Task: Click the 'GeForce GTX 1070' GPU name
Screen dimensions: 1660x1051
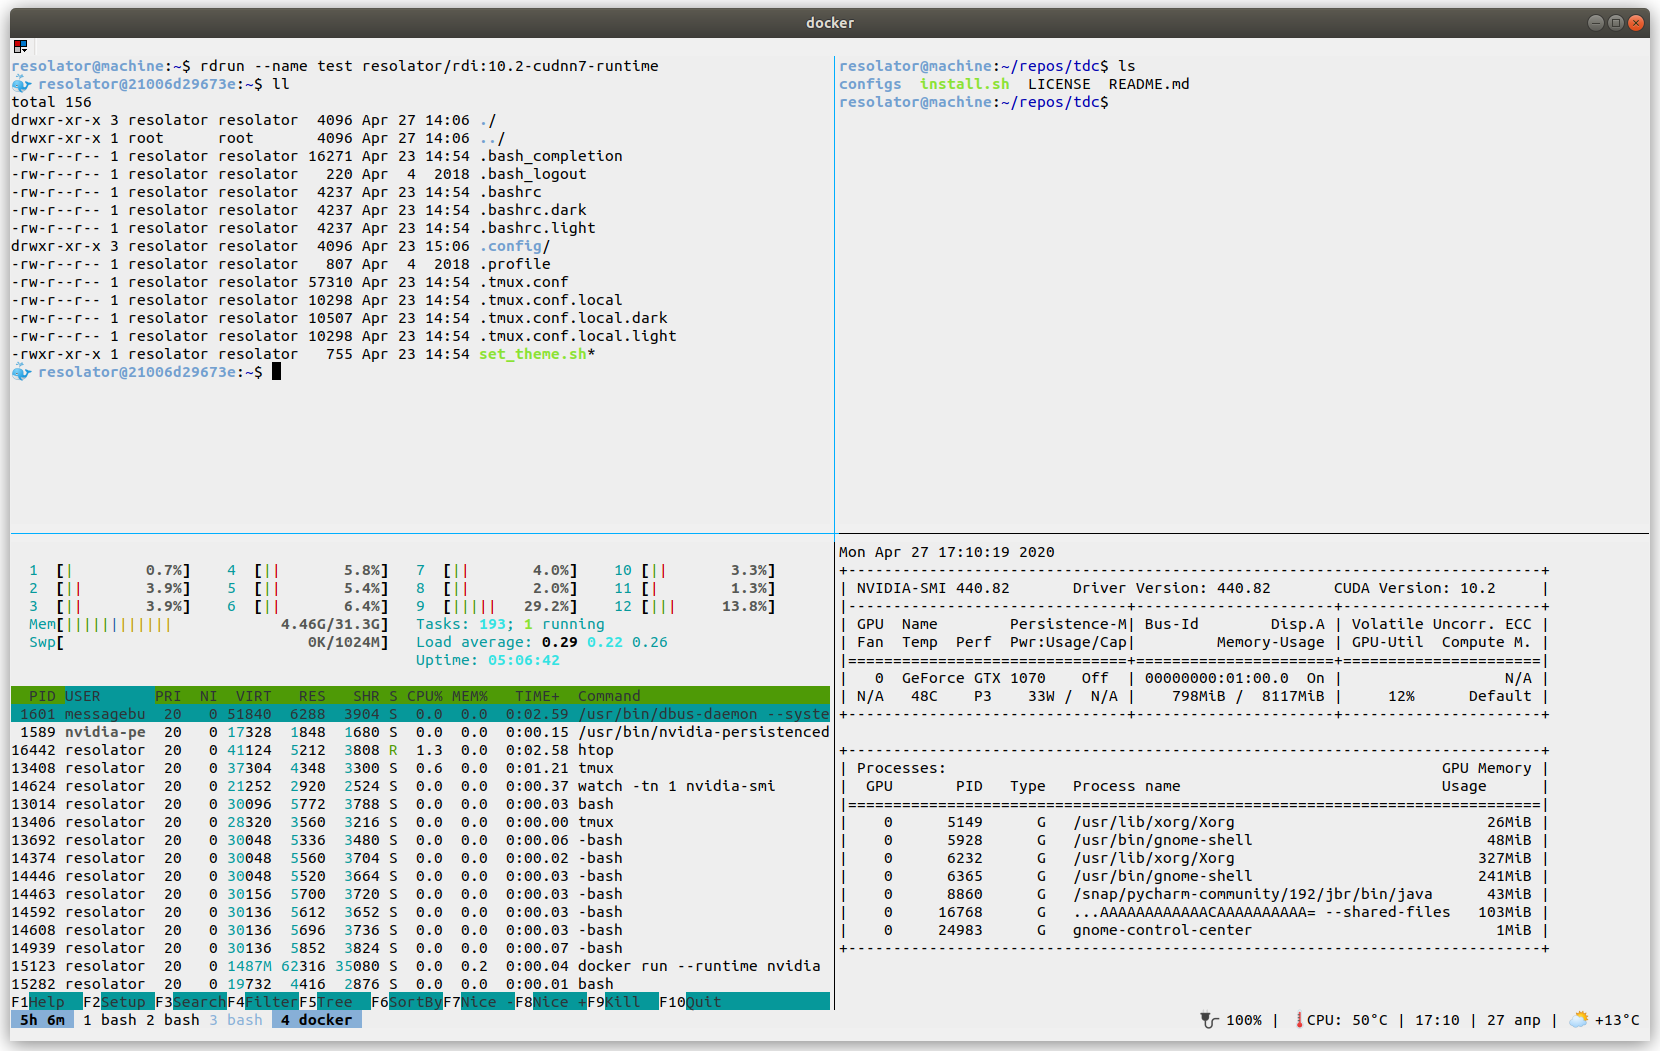Action: (x=974, y=678)
